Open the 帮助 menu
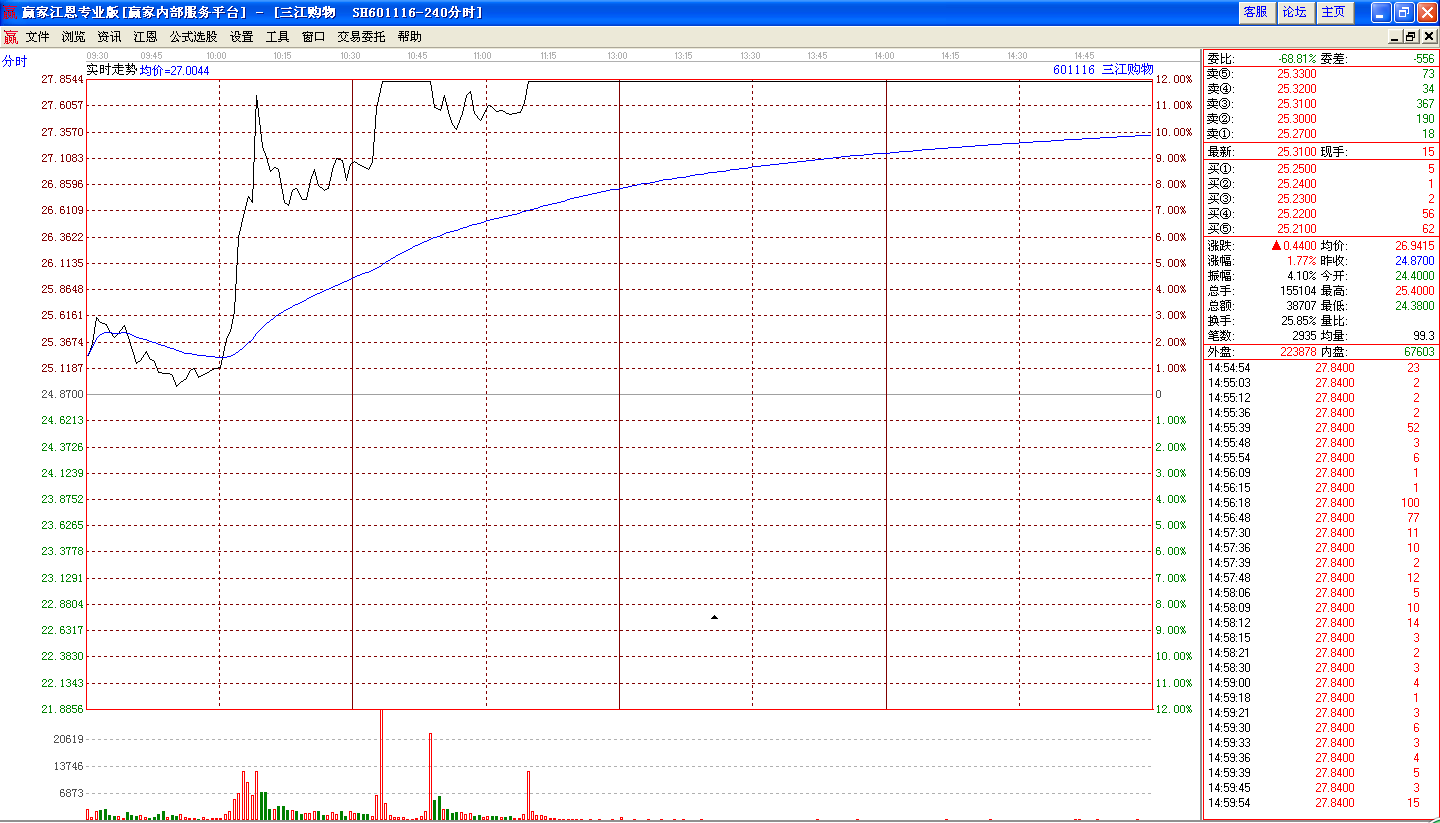 pos(410,37)
